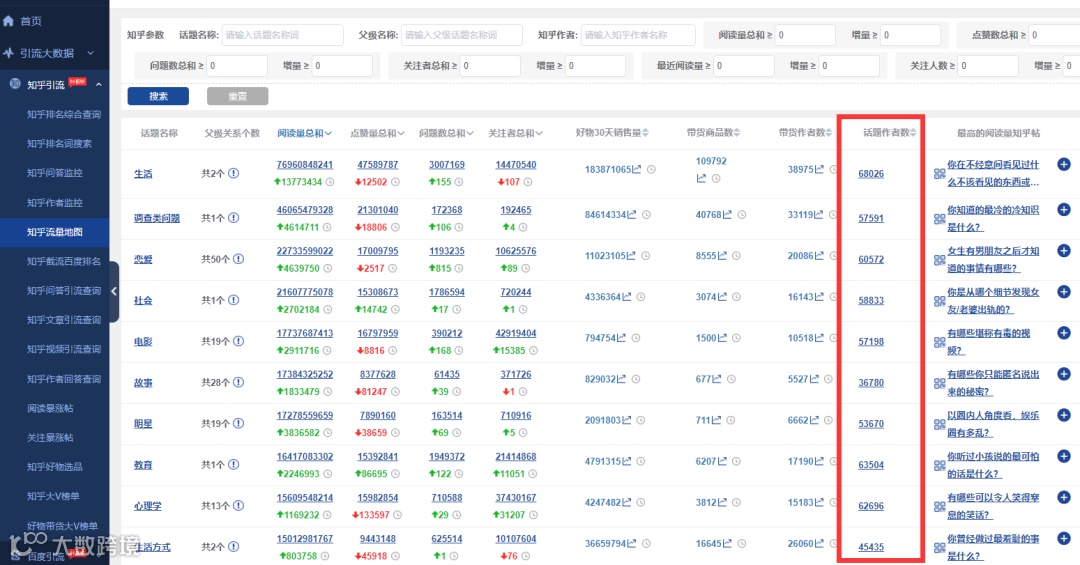The image size is (1080, 565).
Task: Select 知乎流量地图 menu item
Action: pos(54,232)
